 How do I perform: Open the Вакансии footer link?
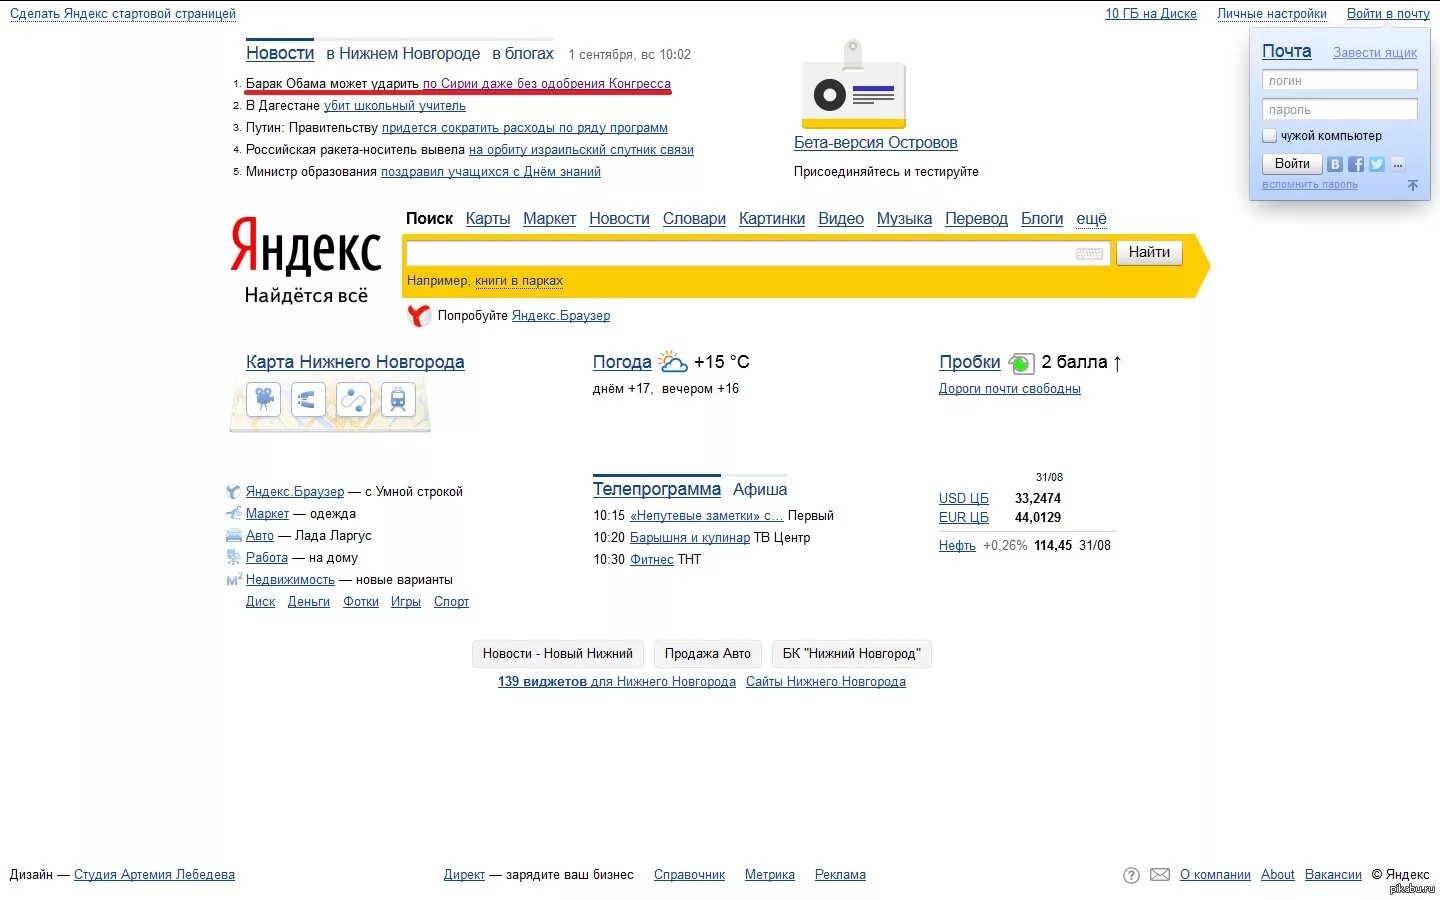click(x=1333, y=875)
